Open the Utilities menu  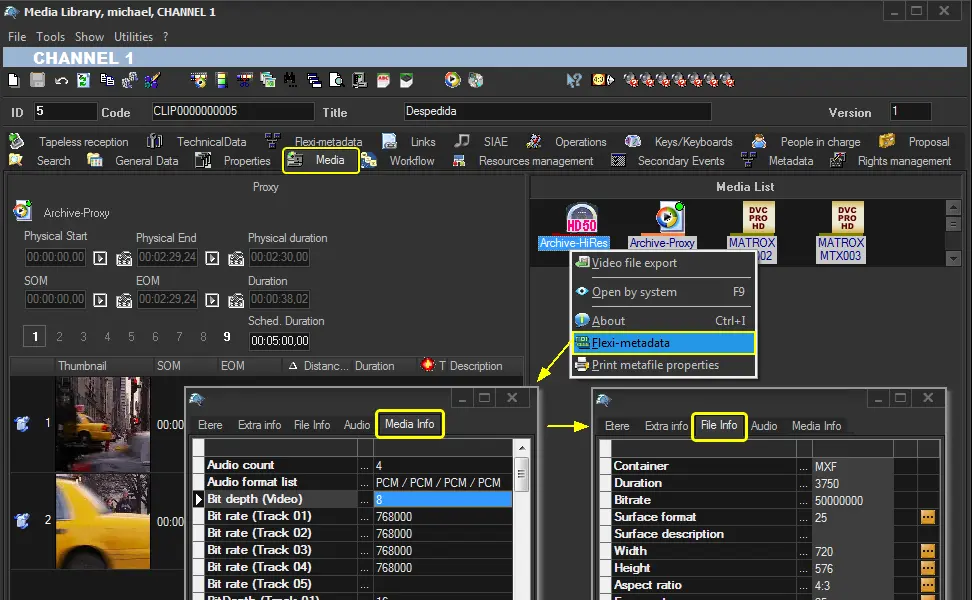click(x=133, y=37)
